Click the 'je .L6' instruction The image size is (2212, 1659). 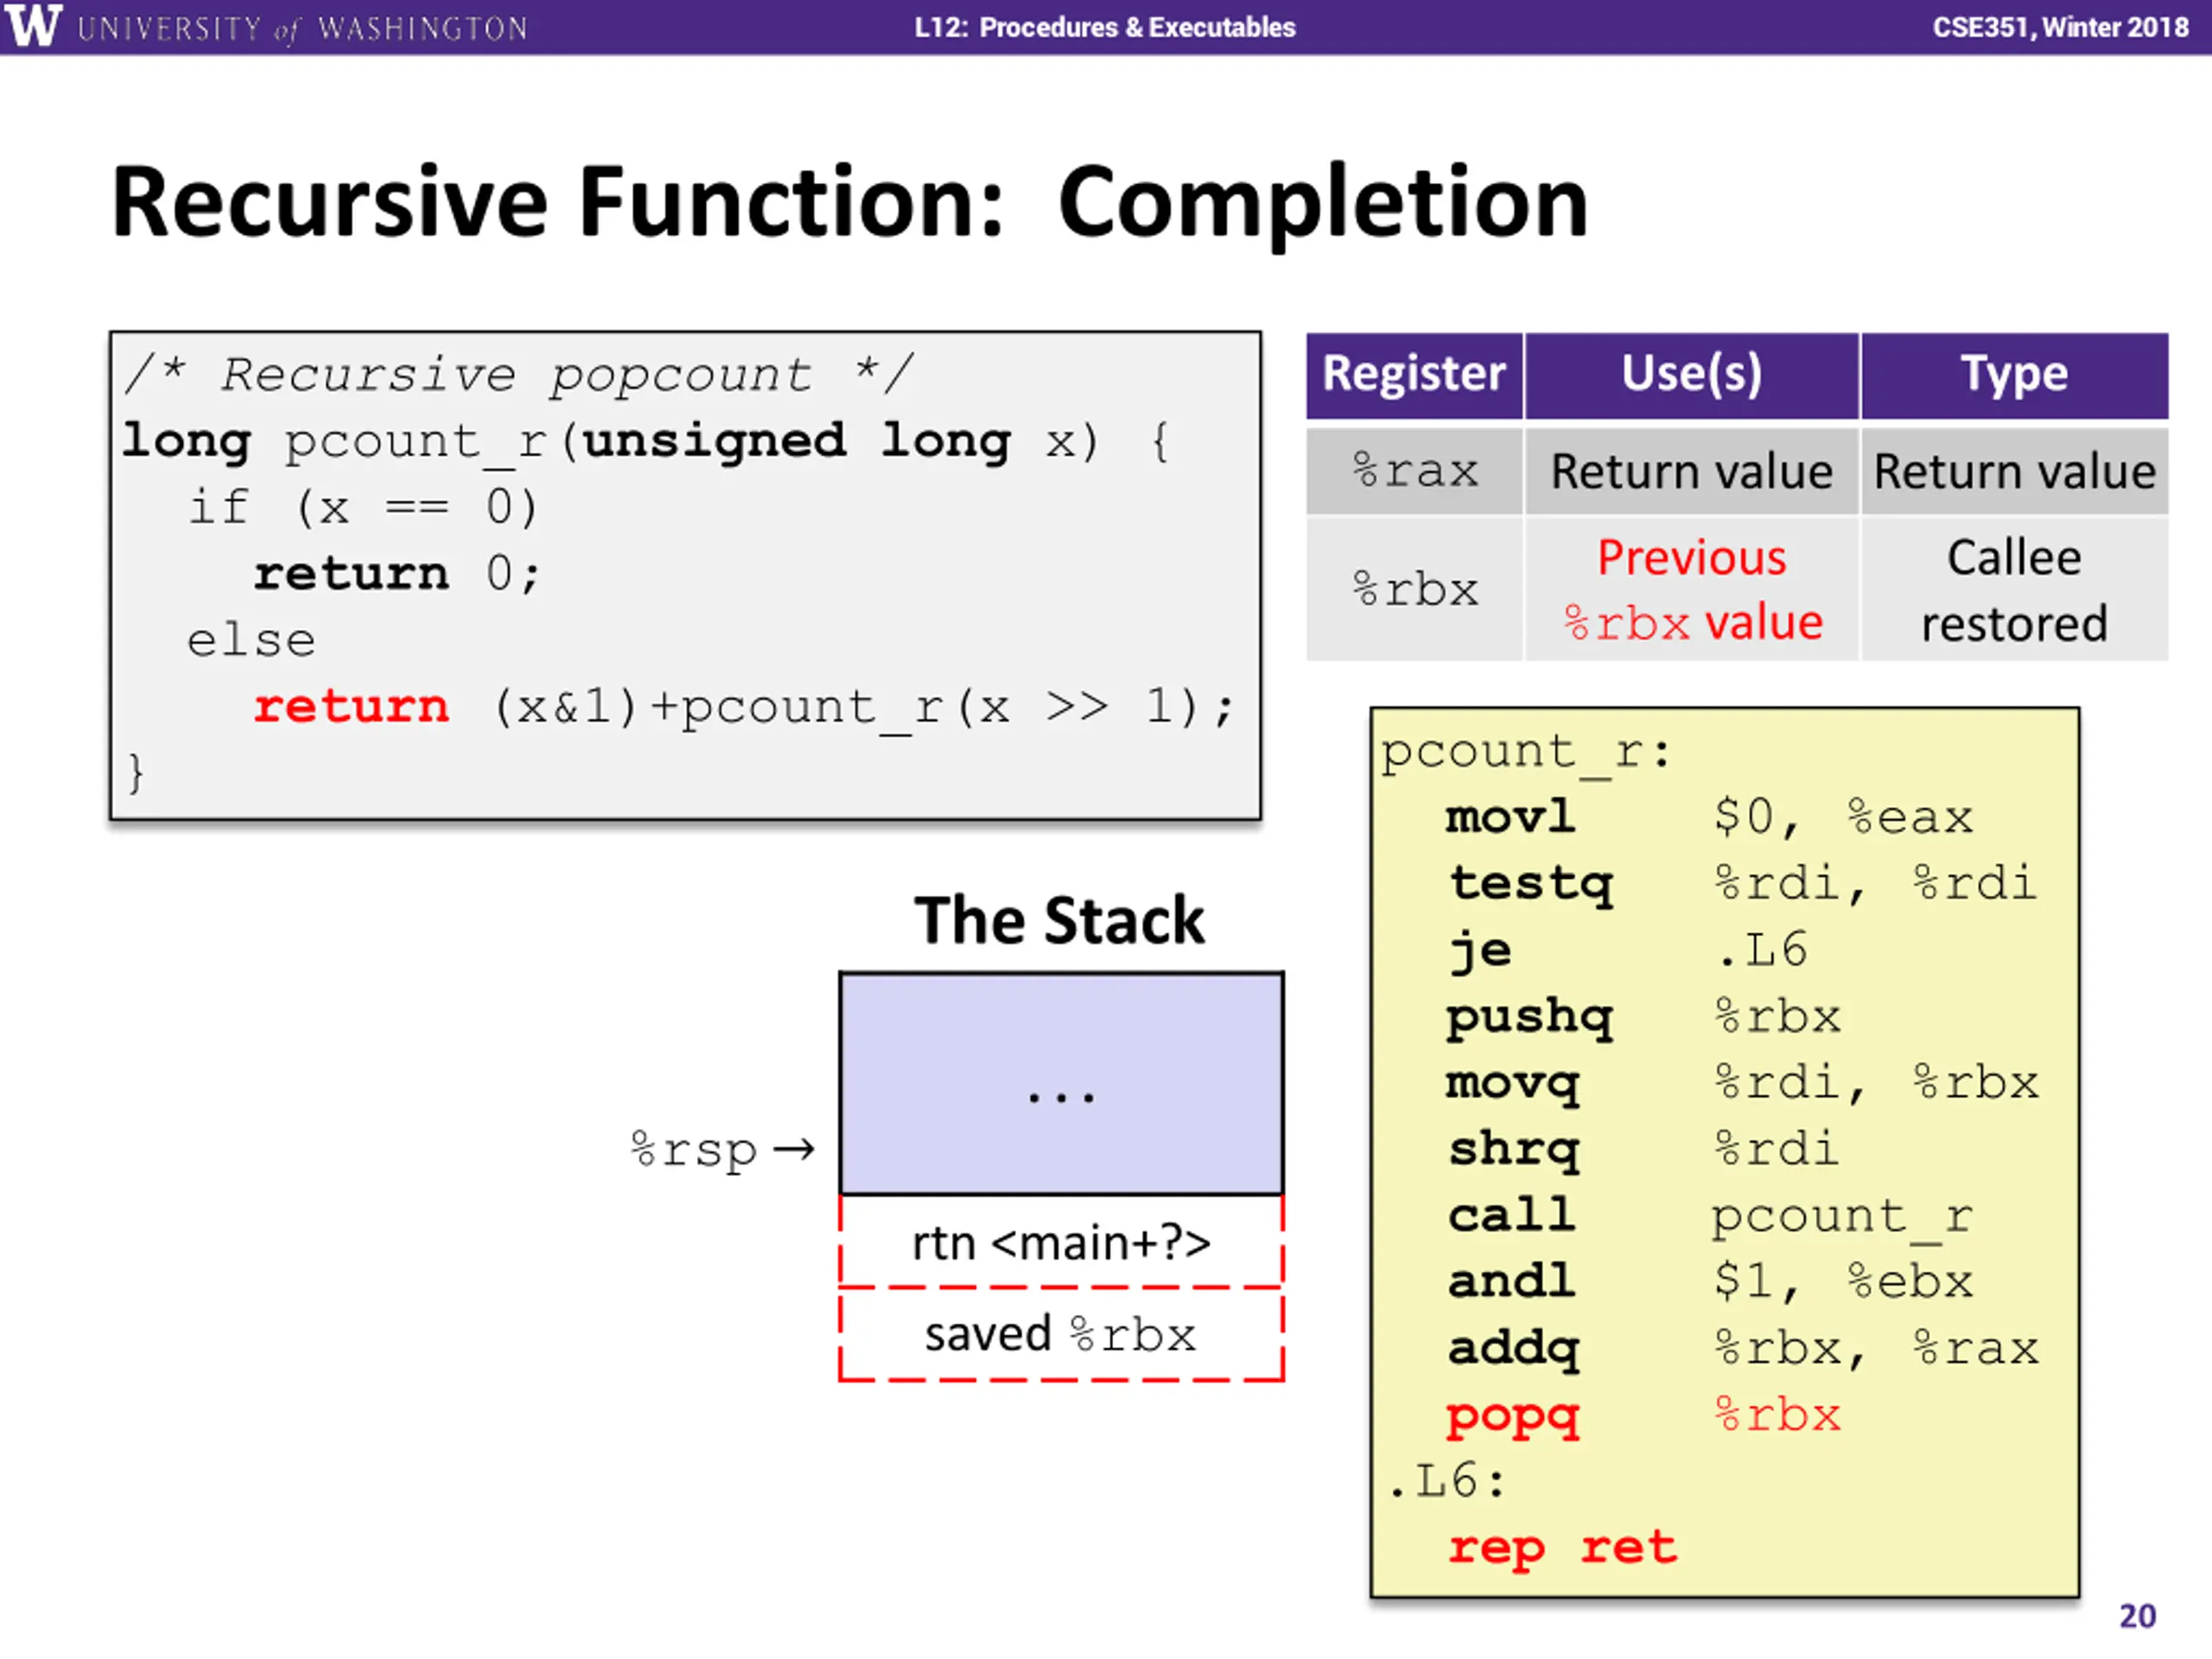1628,950
